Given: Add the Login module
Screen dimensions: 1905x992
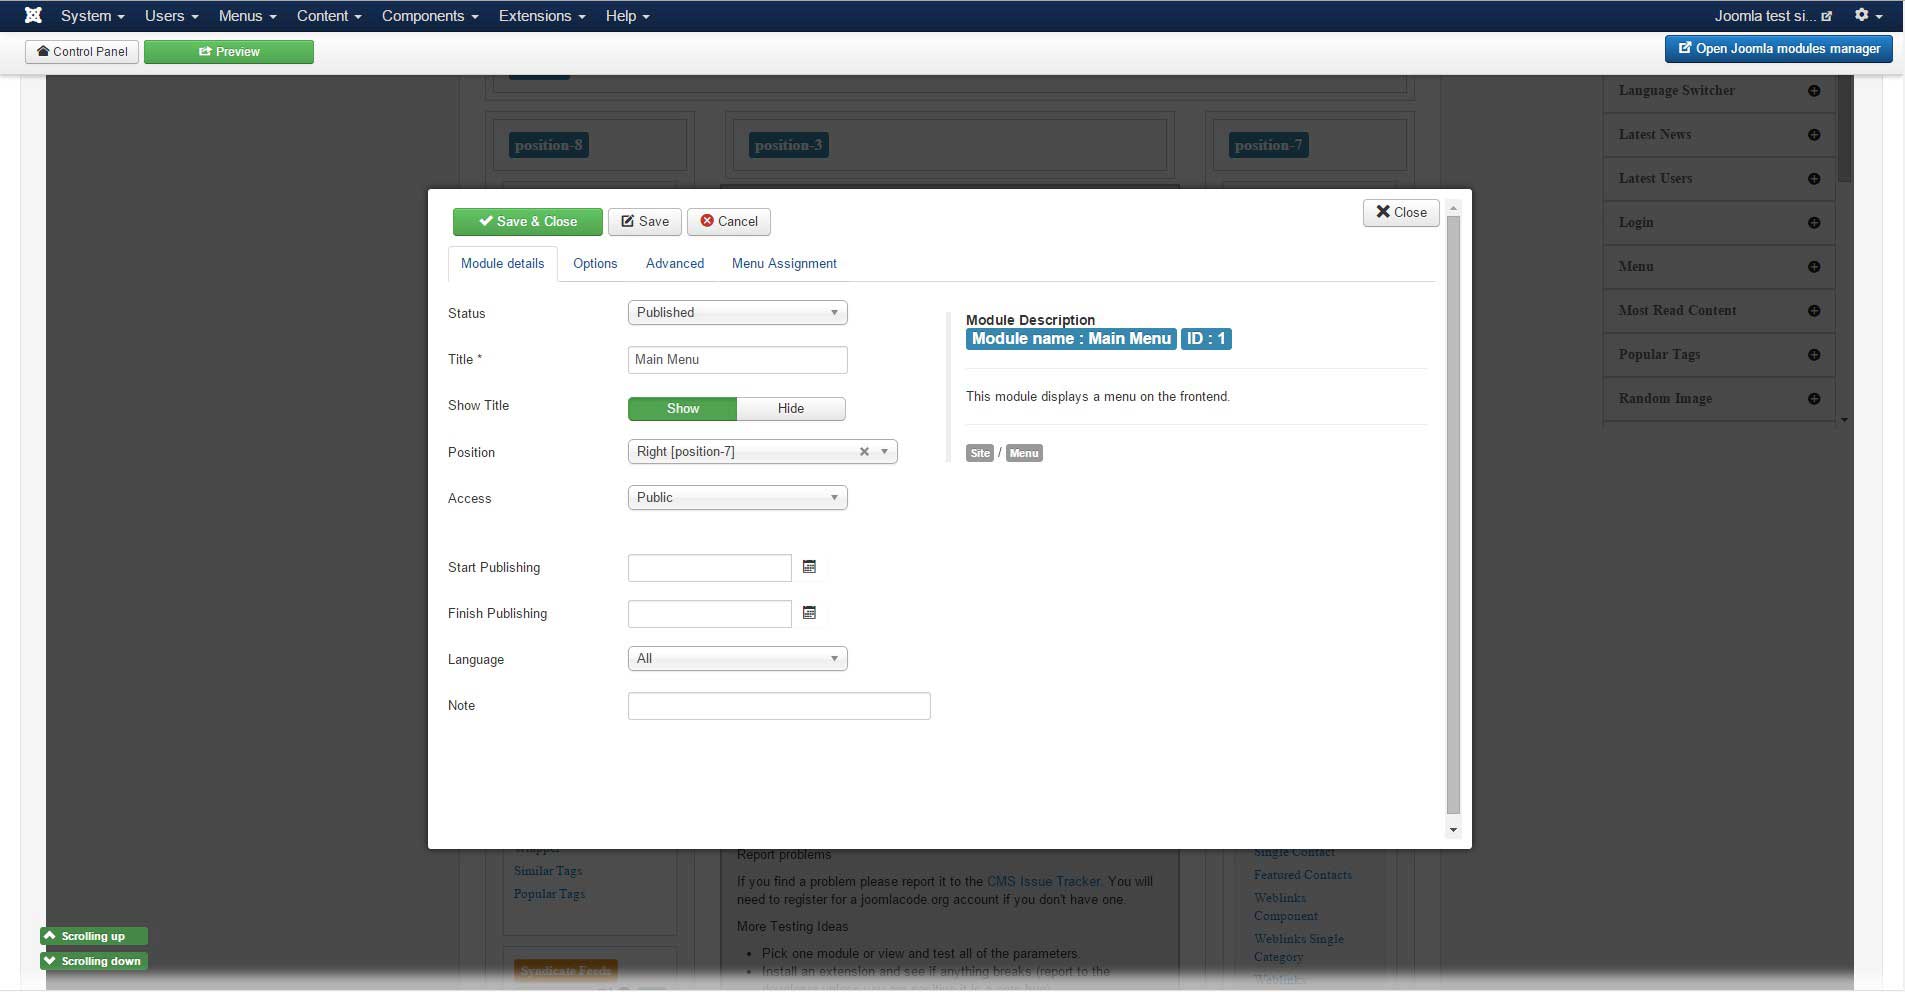Looking at the screenshot, I should [1813, 223].
